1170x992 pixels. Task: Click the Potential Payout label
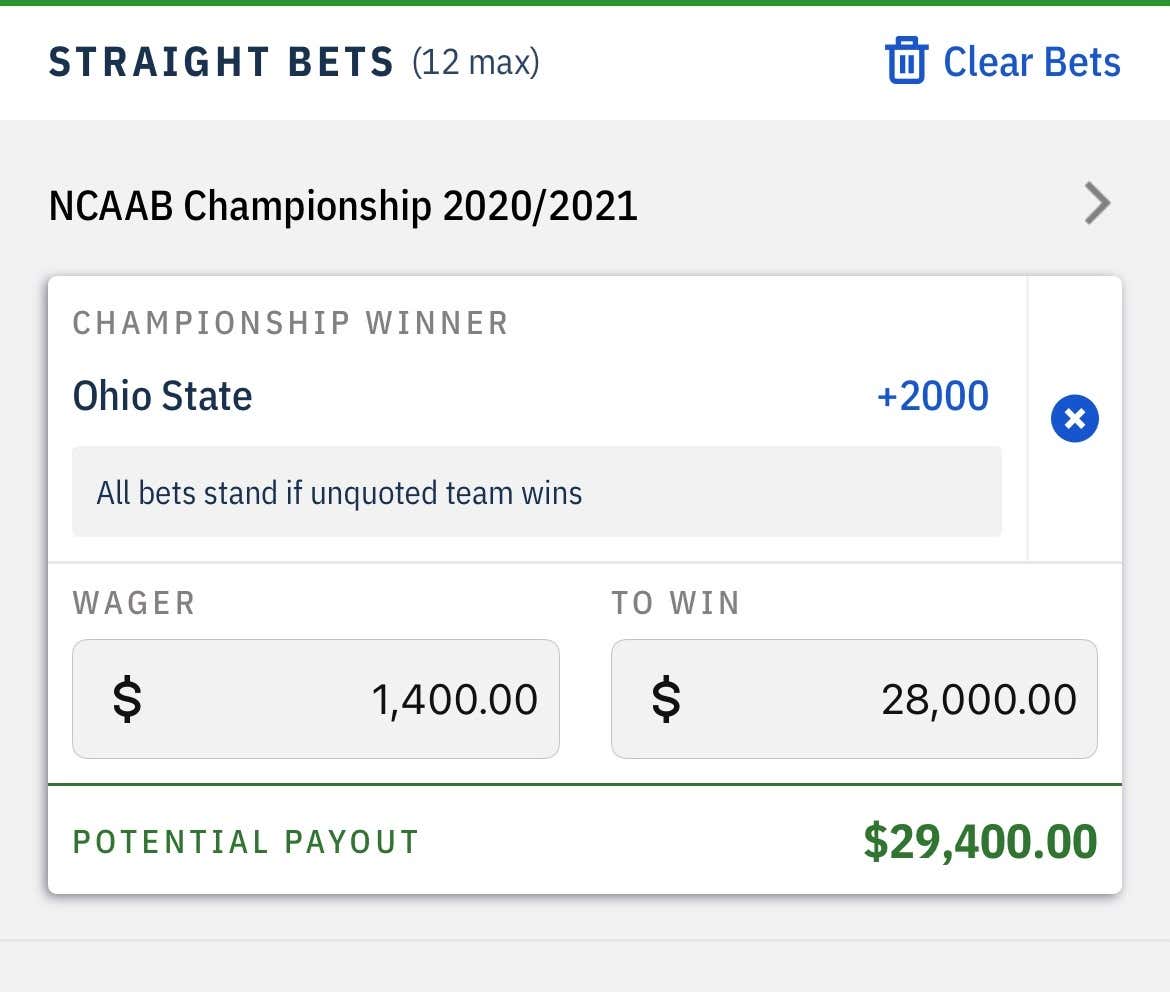245,842
